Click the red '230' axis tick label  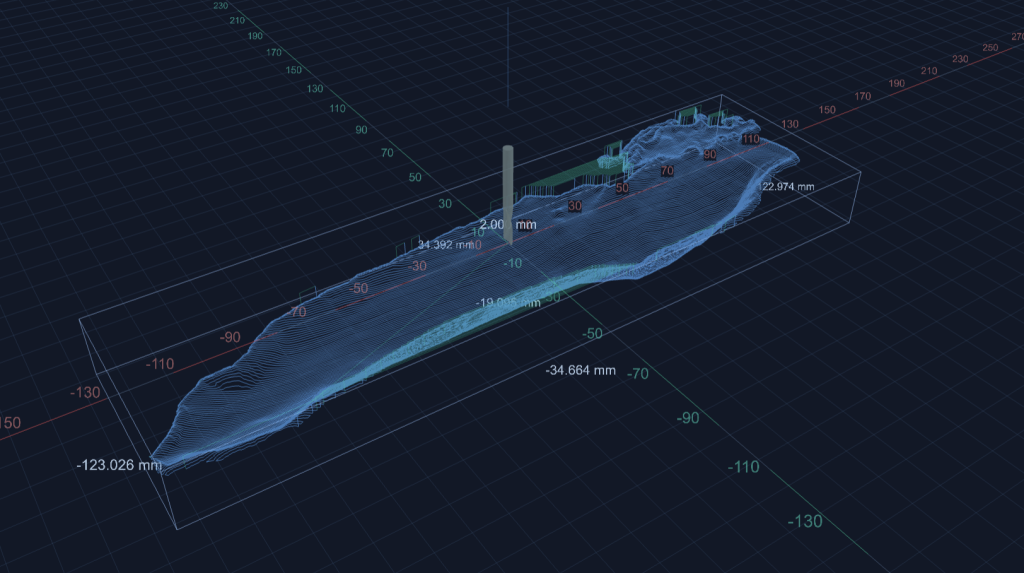tap(960, 59)
